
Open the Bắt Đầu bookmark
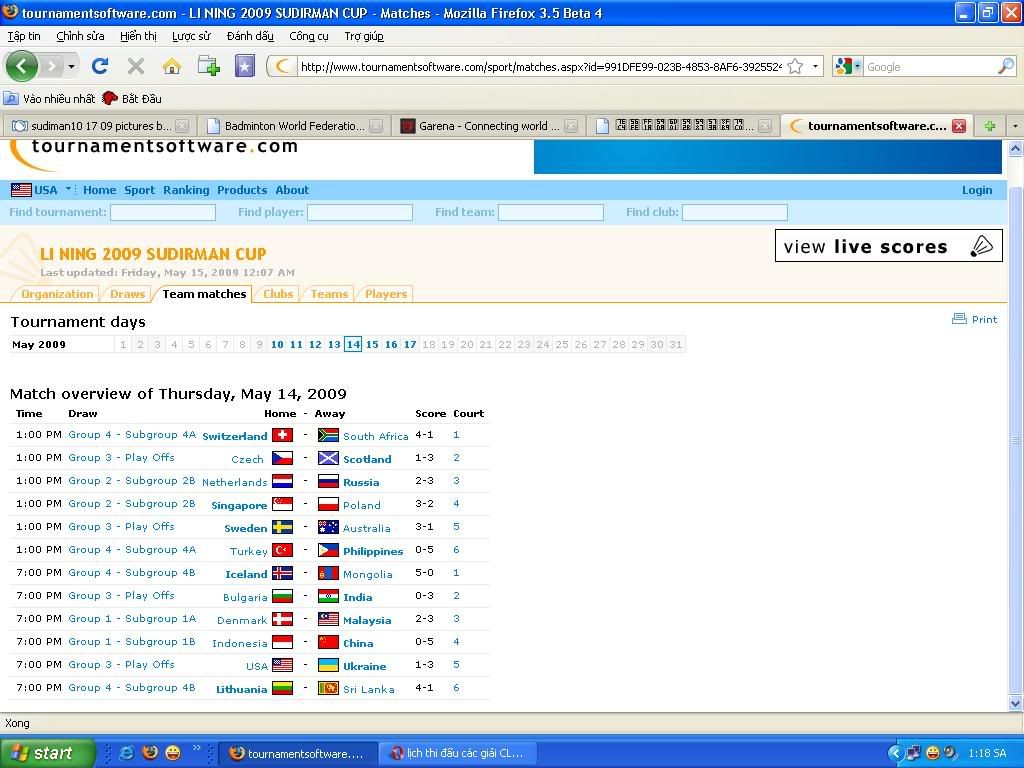click(x=133, y=99)
